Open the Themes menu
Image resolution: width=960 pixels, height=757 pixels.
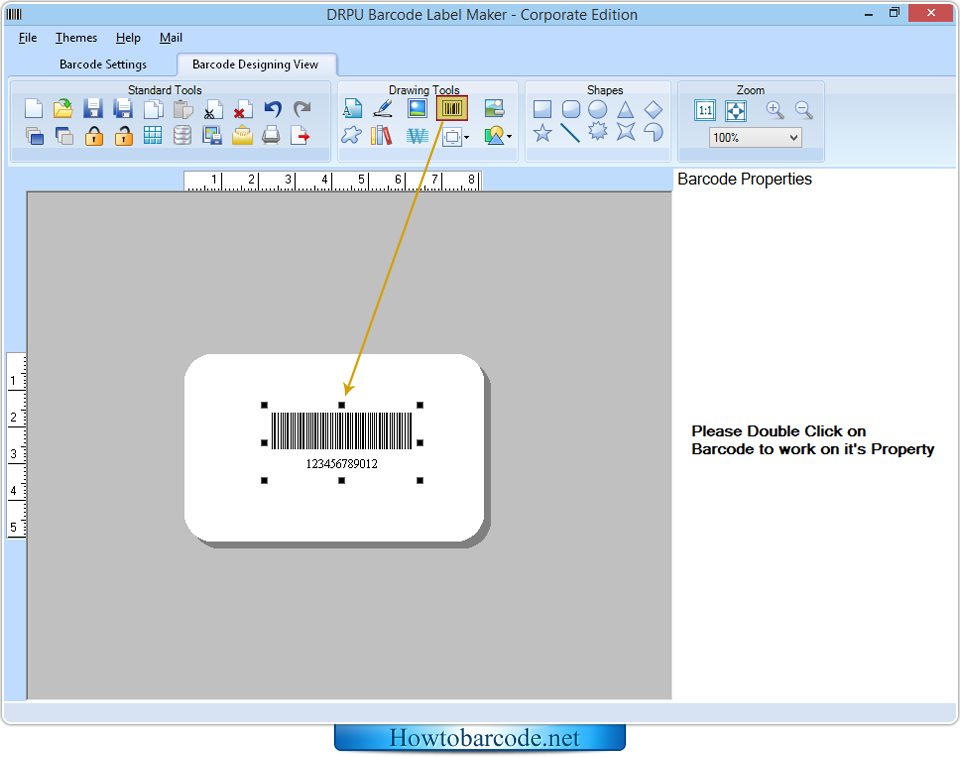pyautogui.click(x=76, y=38)
